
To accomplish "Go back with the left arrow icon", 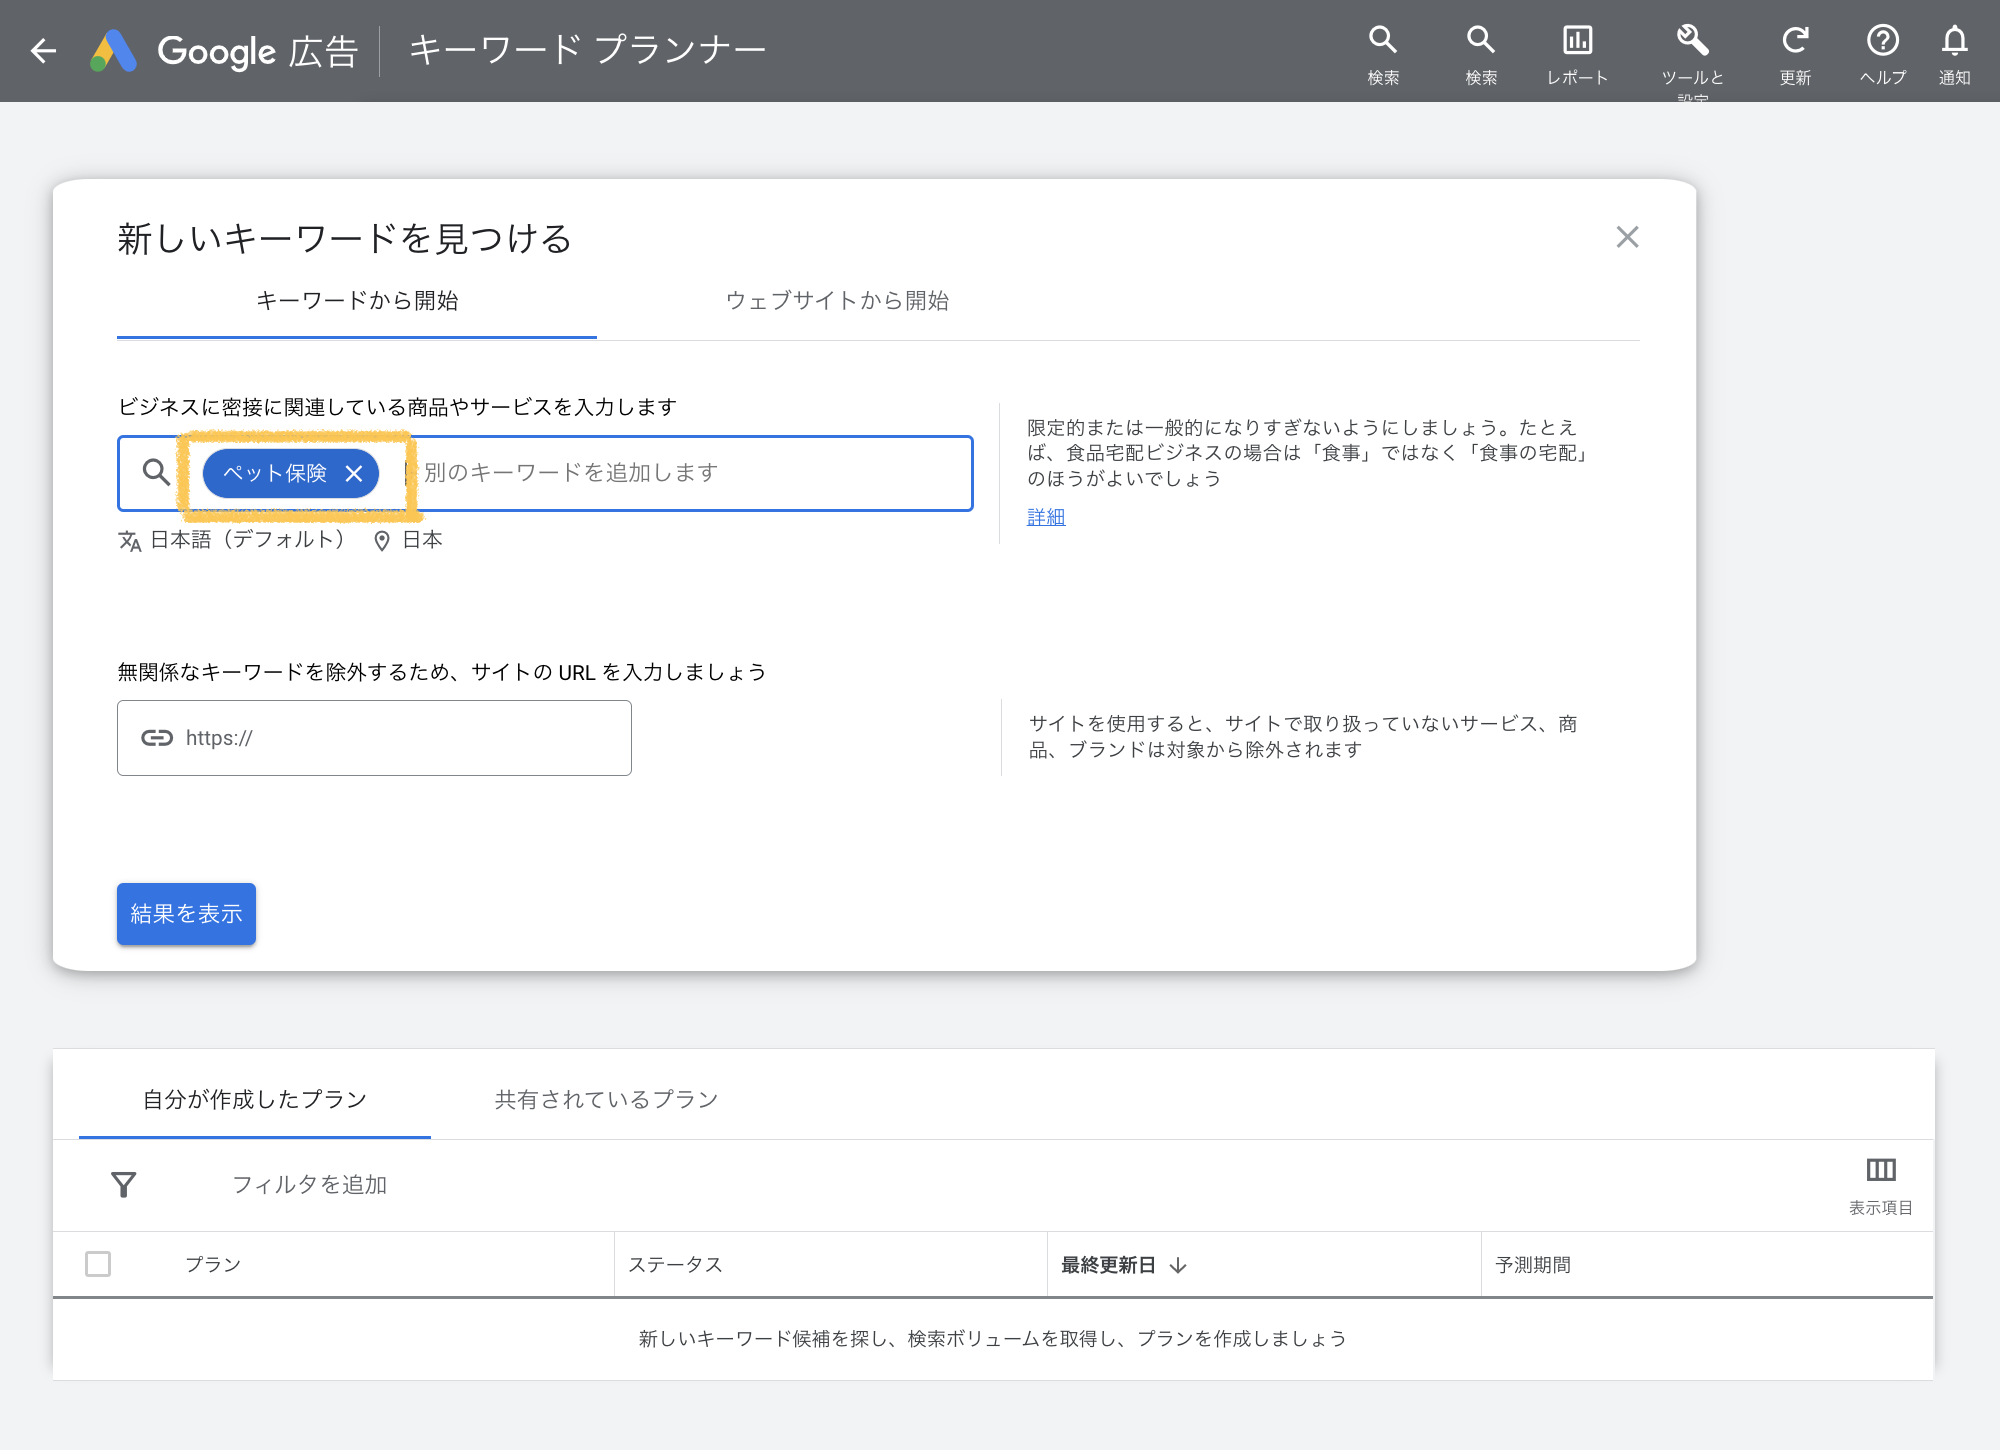I will 43,50.
